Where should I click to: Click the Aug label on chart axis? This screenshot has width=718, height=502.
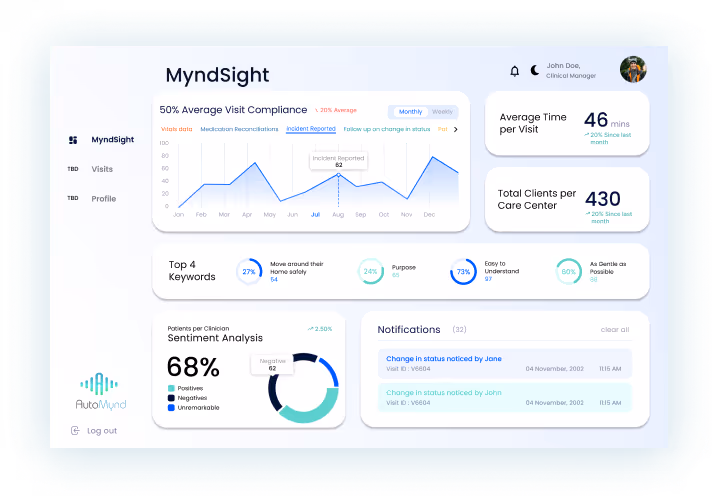(x=338, y=214)
